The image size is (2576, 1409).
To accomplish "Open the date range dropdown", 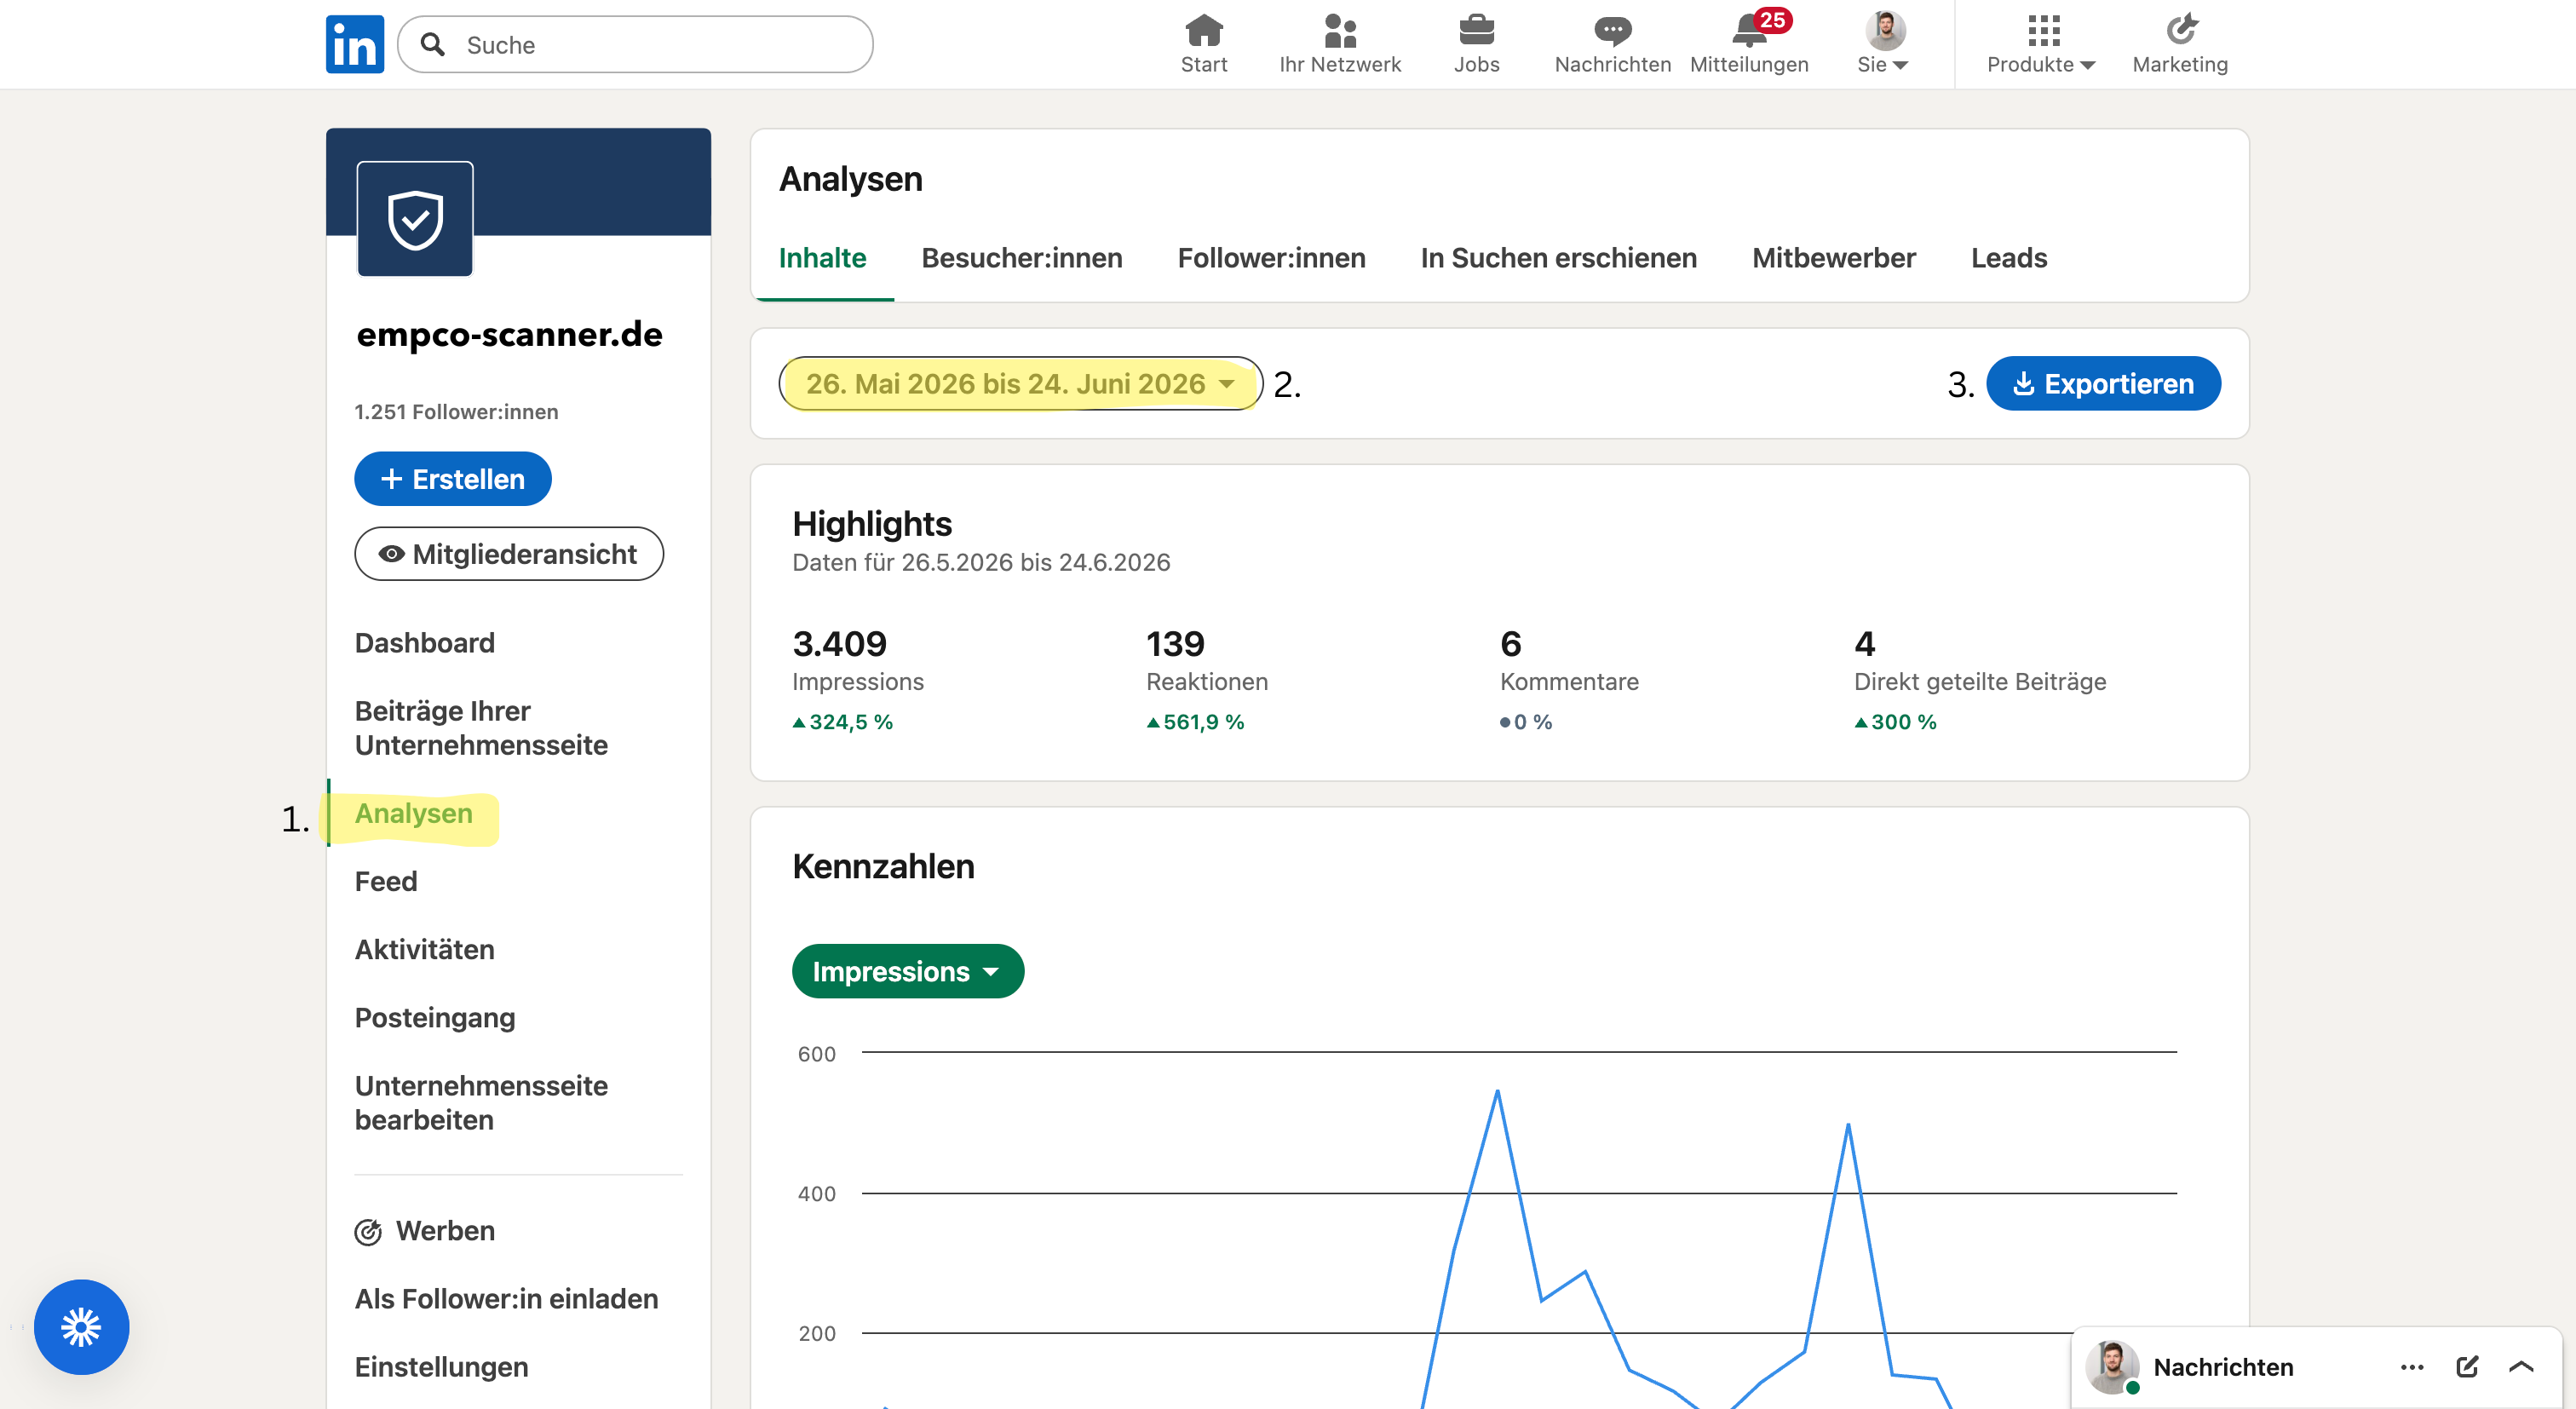I will point(1020,384).
